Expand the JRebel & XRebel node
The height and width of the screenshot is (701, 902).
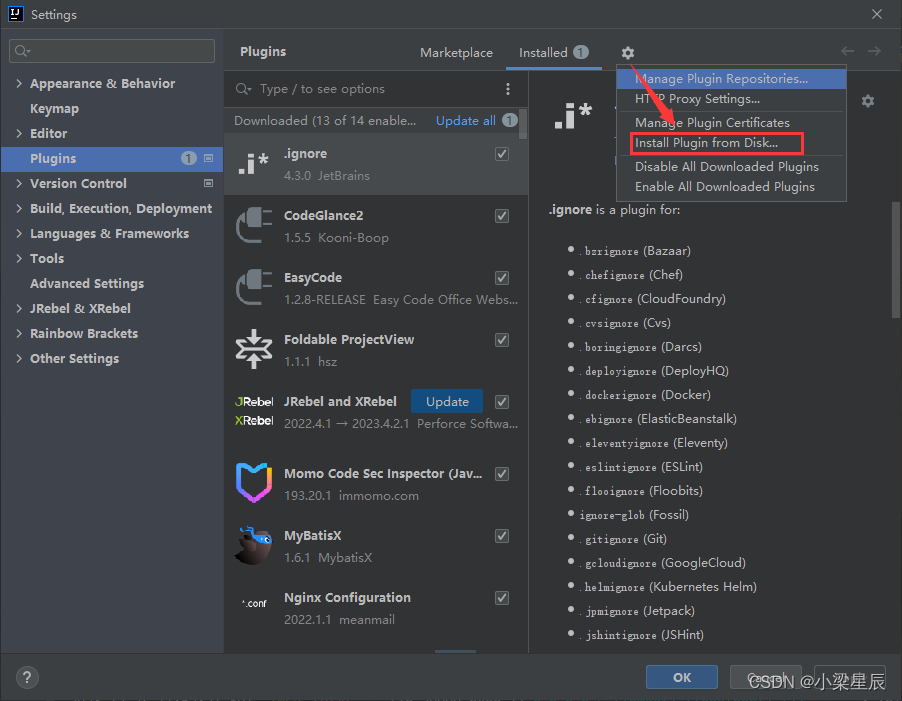[19, 308]
